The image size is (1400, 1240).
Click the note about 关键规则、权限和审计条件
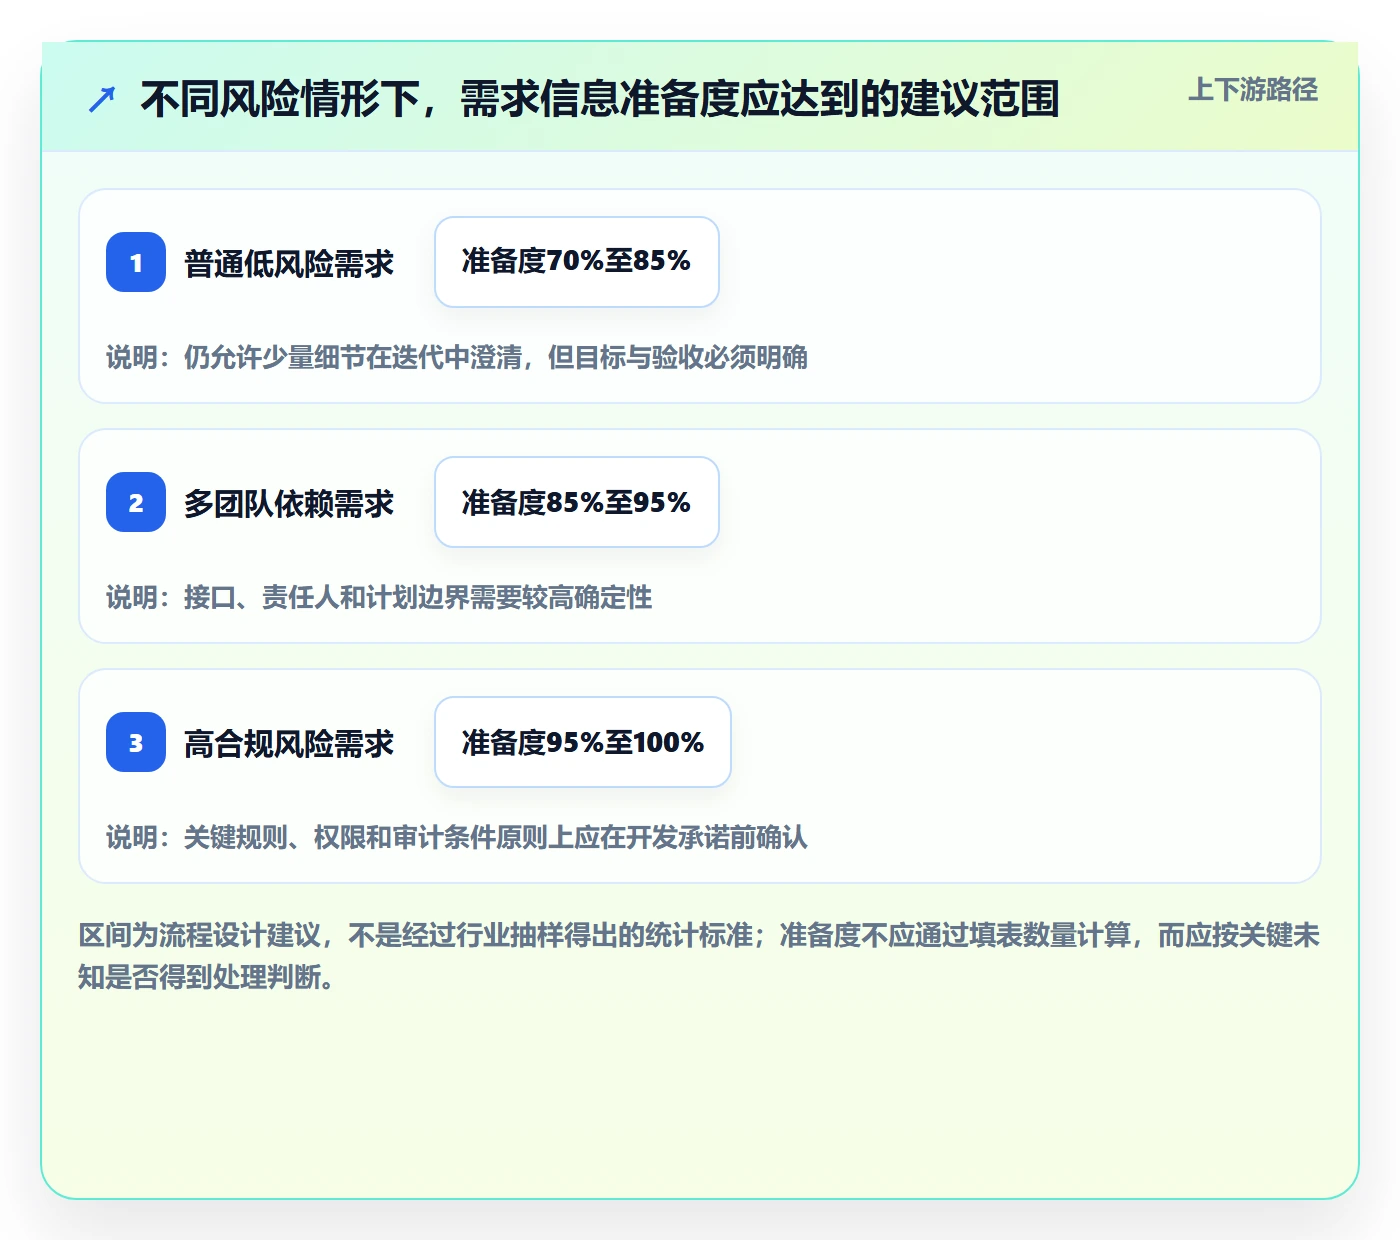click(x=457, y=837)
